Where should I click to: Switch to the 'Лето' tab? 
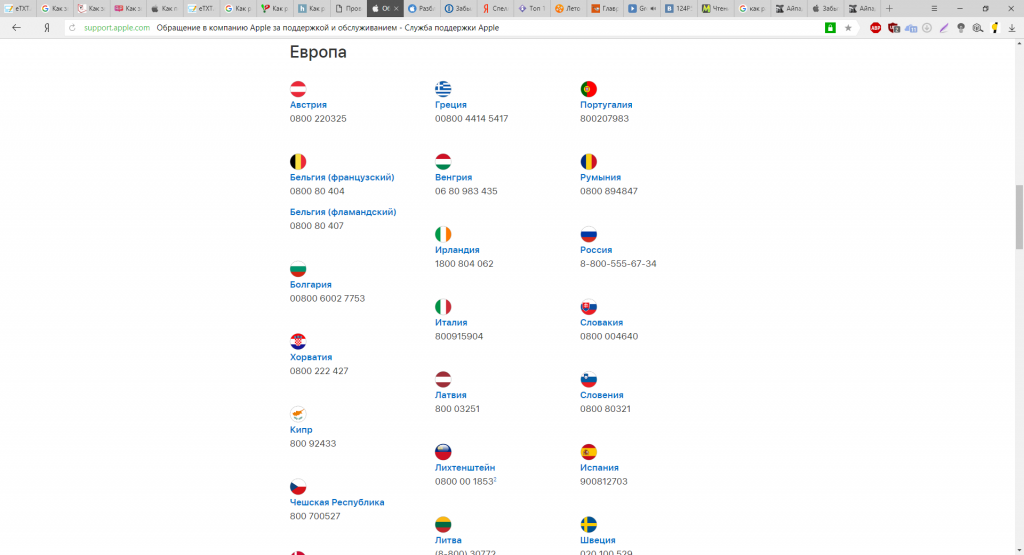coord(568,8)
